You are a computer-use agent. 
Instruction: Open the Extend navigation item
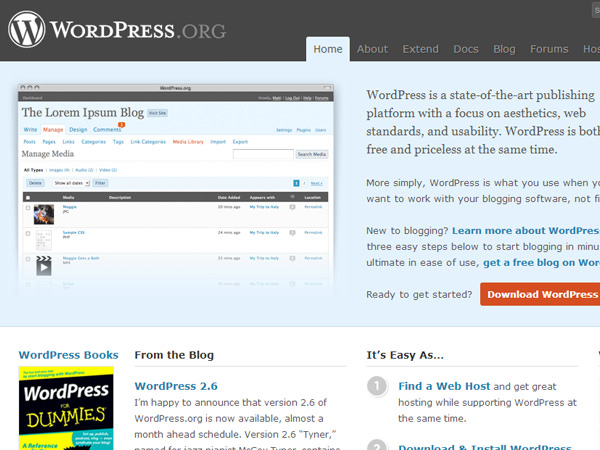(x=421, y=49)
